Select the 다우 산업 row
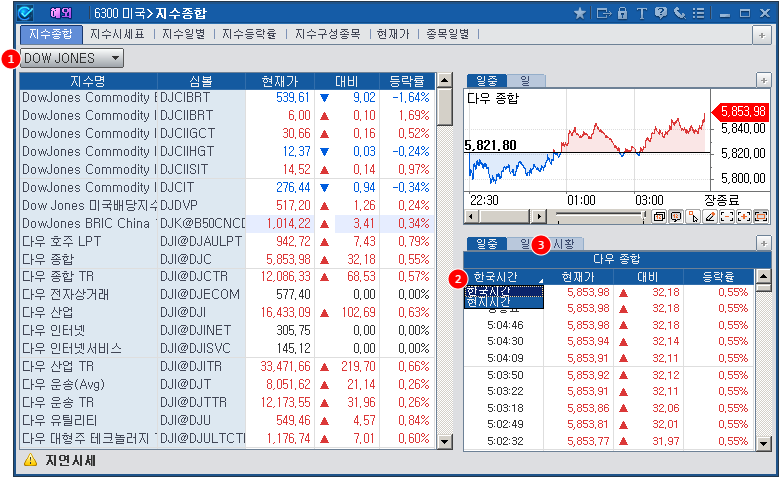The width and height of the screenshot is (780, 478). [227, 312]
